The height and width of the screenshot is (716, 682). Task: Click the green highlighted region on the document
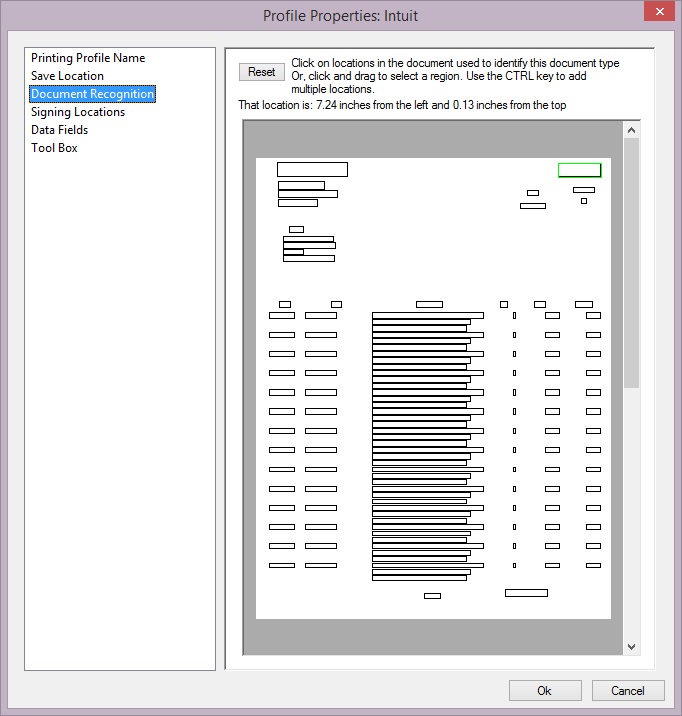point(579,170)
